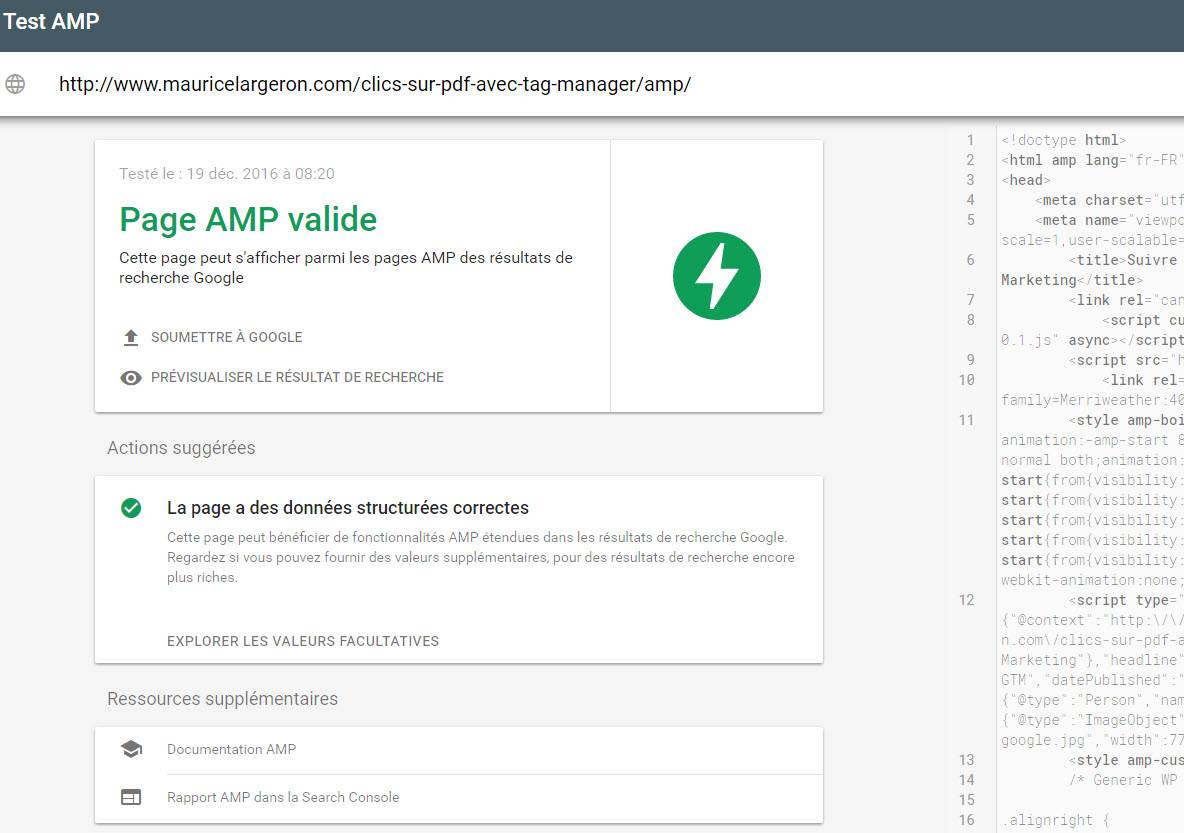This screenshot has width=1184, height=833.
Task: Click the '.alignright {' code line
Action: tap(1055, 820)
